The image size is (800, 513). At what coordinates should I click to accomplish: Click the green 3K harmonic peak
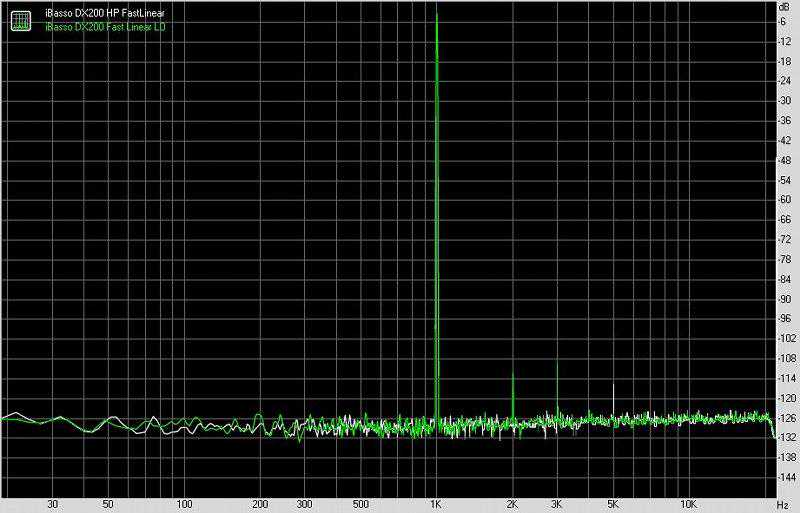coord(557,362)
